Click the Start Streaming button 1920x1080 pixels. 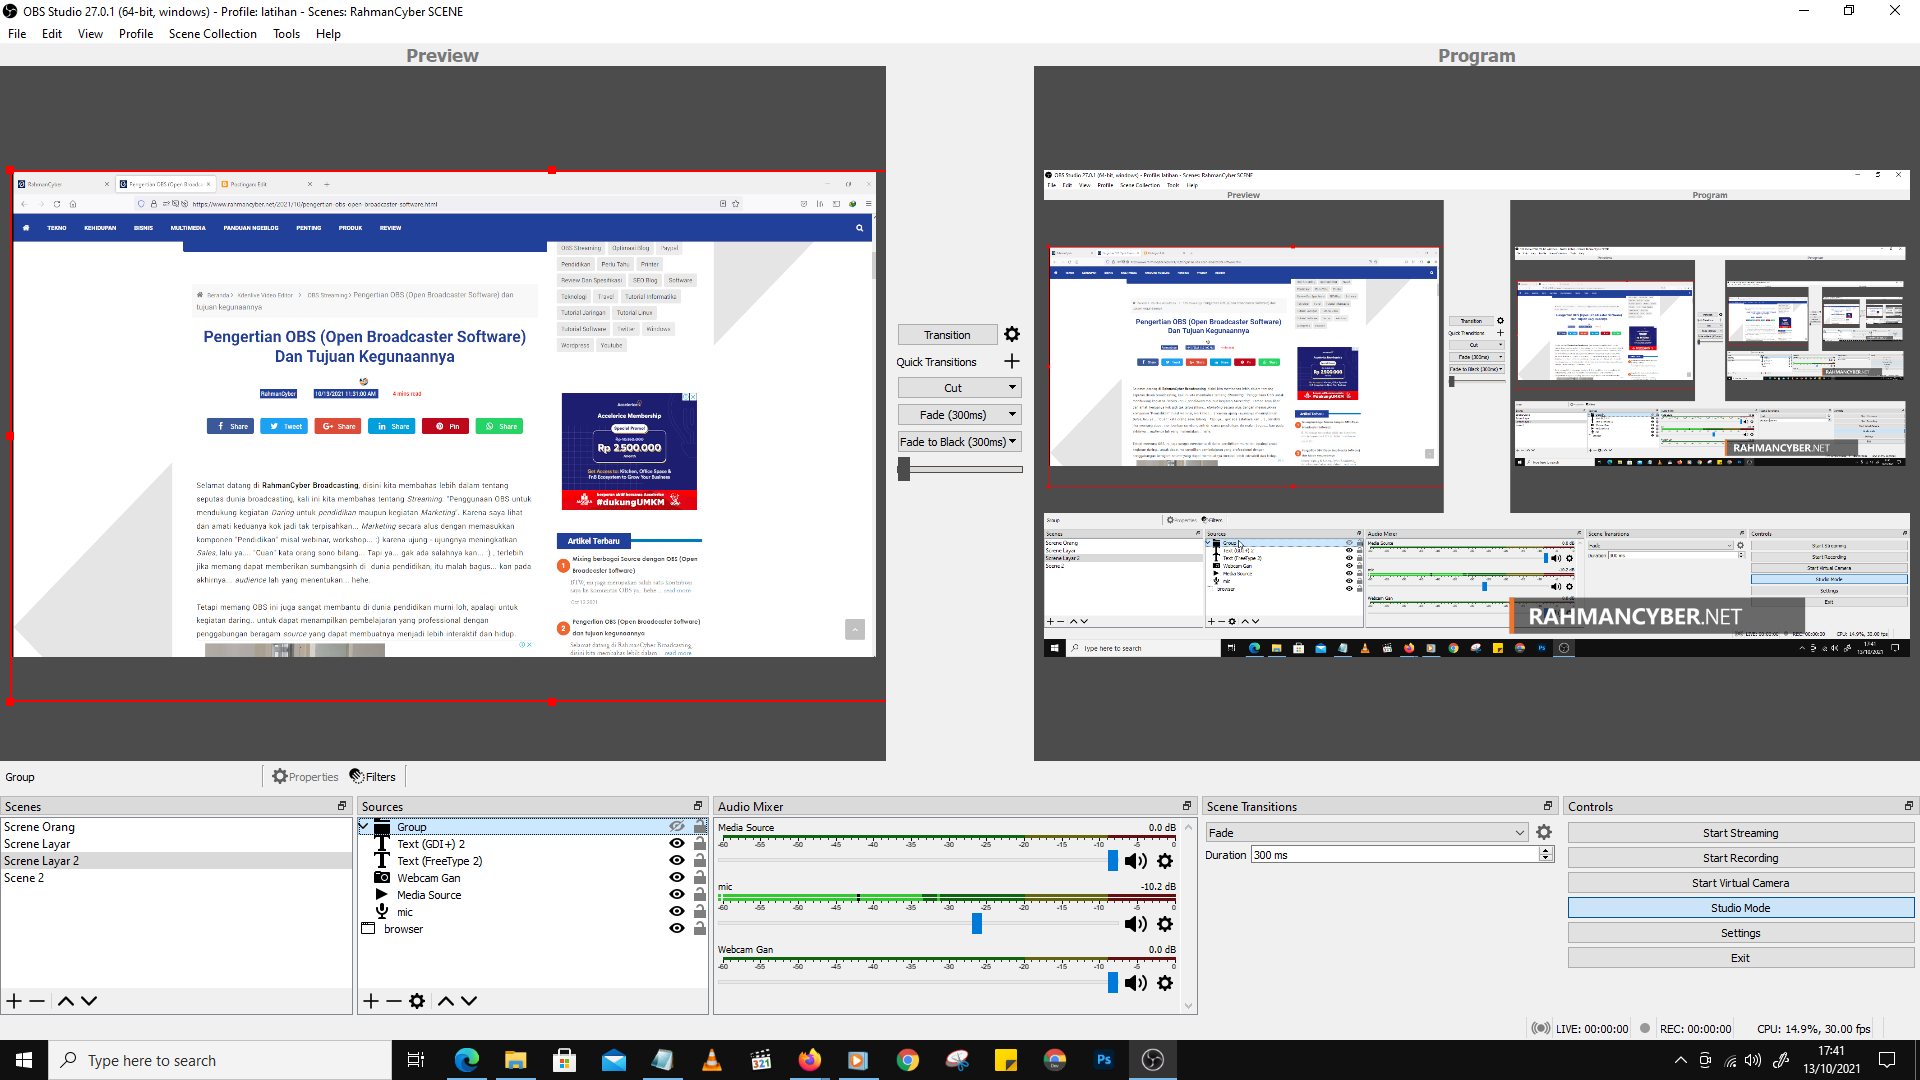coord(1739,832)
